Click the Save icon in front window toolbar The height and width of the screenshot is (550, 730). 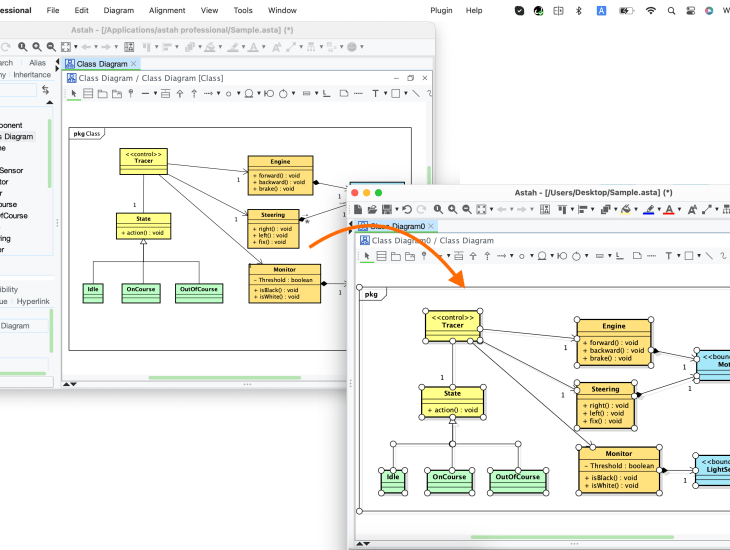pyautogui.click(x=386, y=209)
